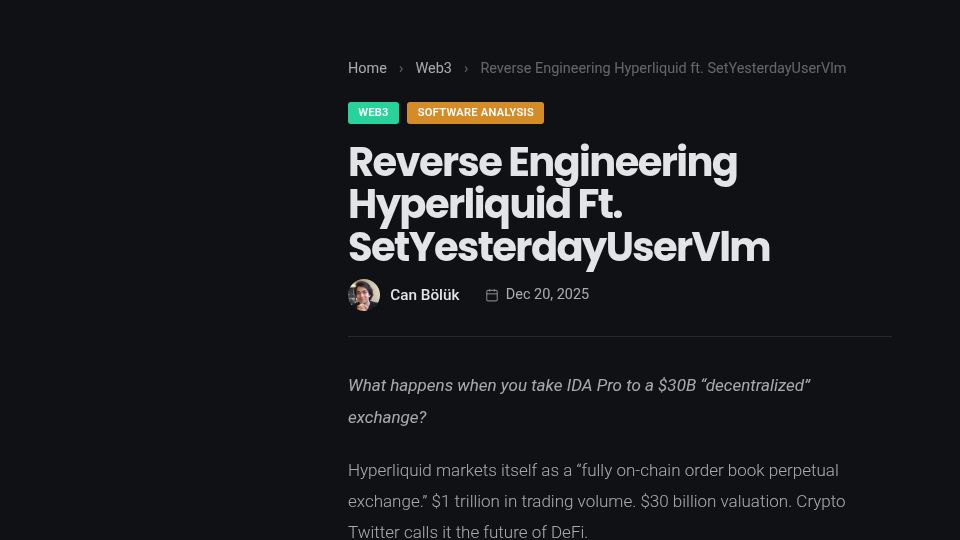Viewport: 960px width, 540px height.
Task: Select the SOFTWARE ANALYSIS category tag
Action: 475,113
